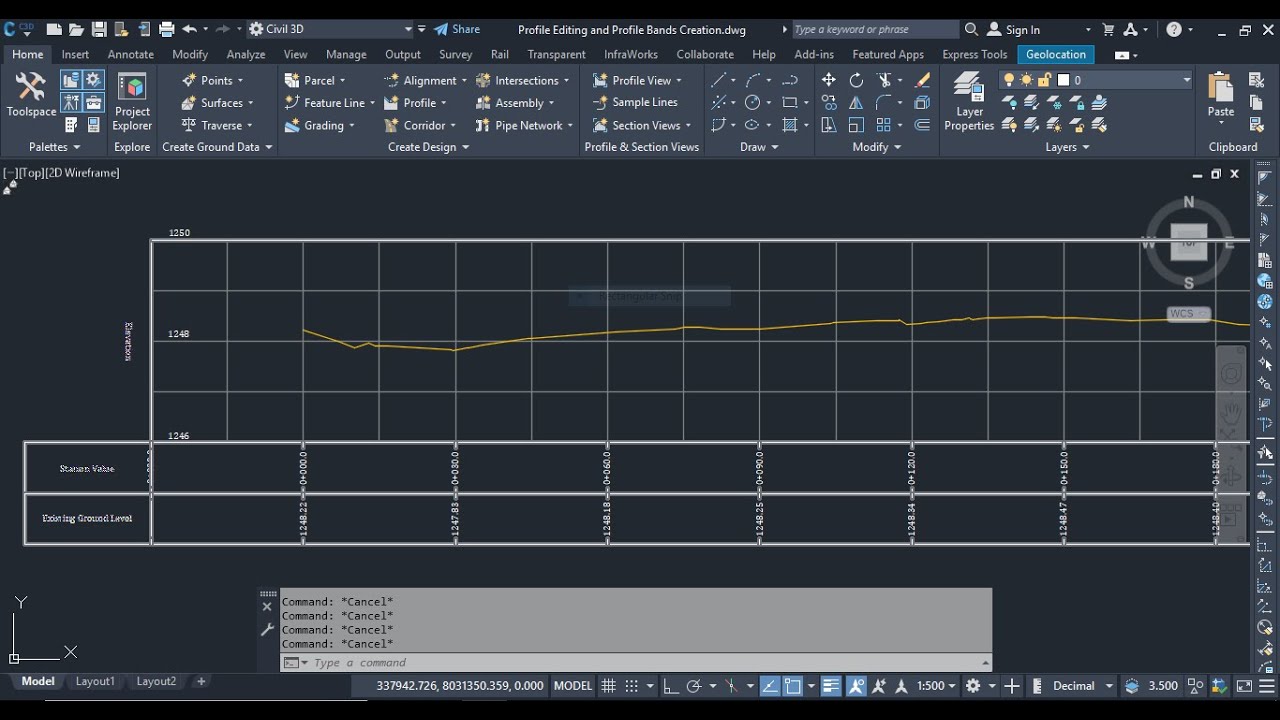Image resolution: width=1280 pixels, height=720 pixels.
Task: Toggle polar tracking
Action: pyautogui.click(x=694, y=686)
